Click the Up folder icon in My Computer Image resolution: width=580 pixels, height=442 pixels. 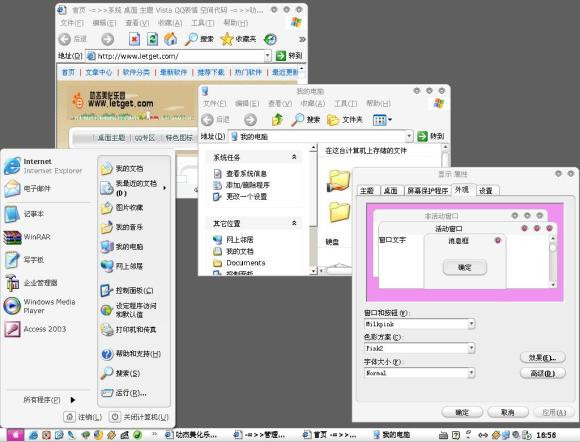coord(277,119)
